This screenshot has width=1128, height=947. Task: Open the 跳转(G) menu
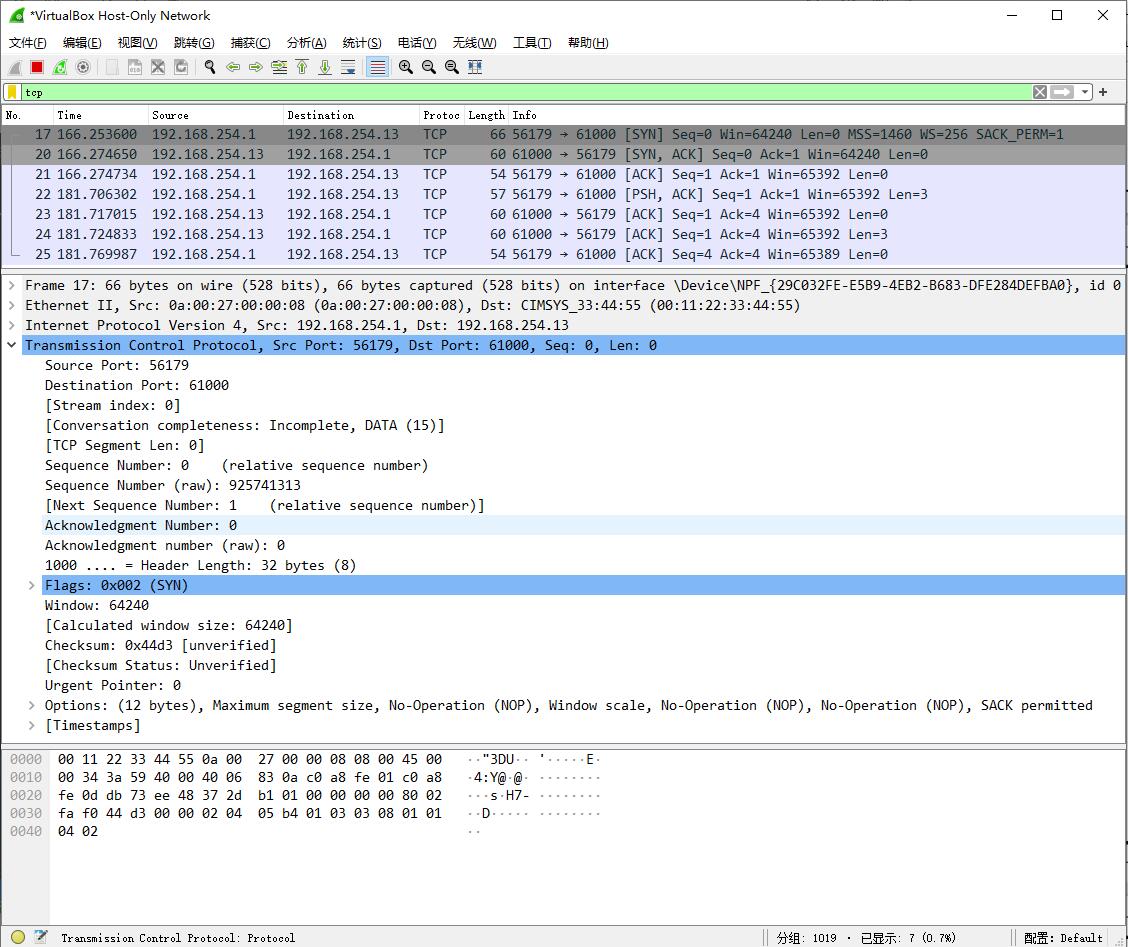(194, 43)
